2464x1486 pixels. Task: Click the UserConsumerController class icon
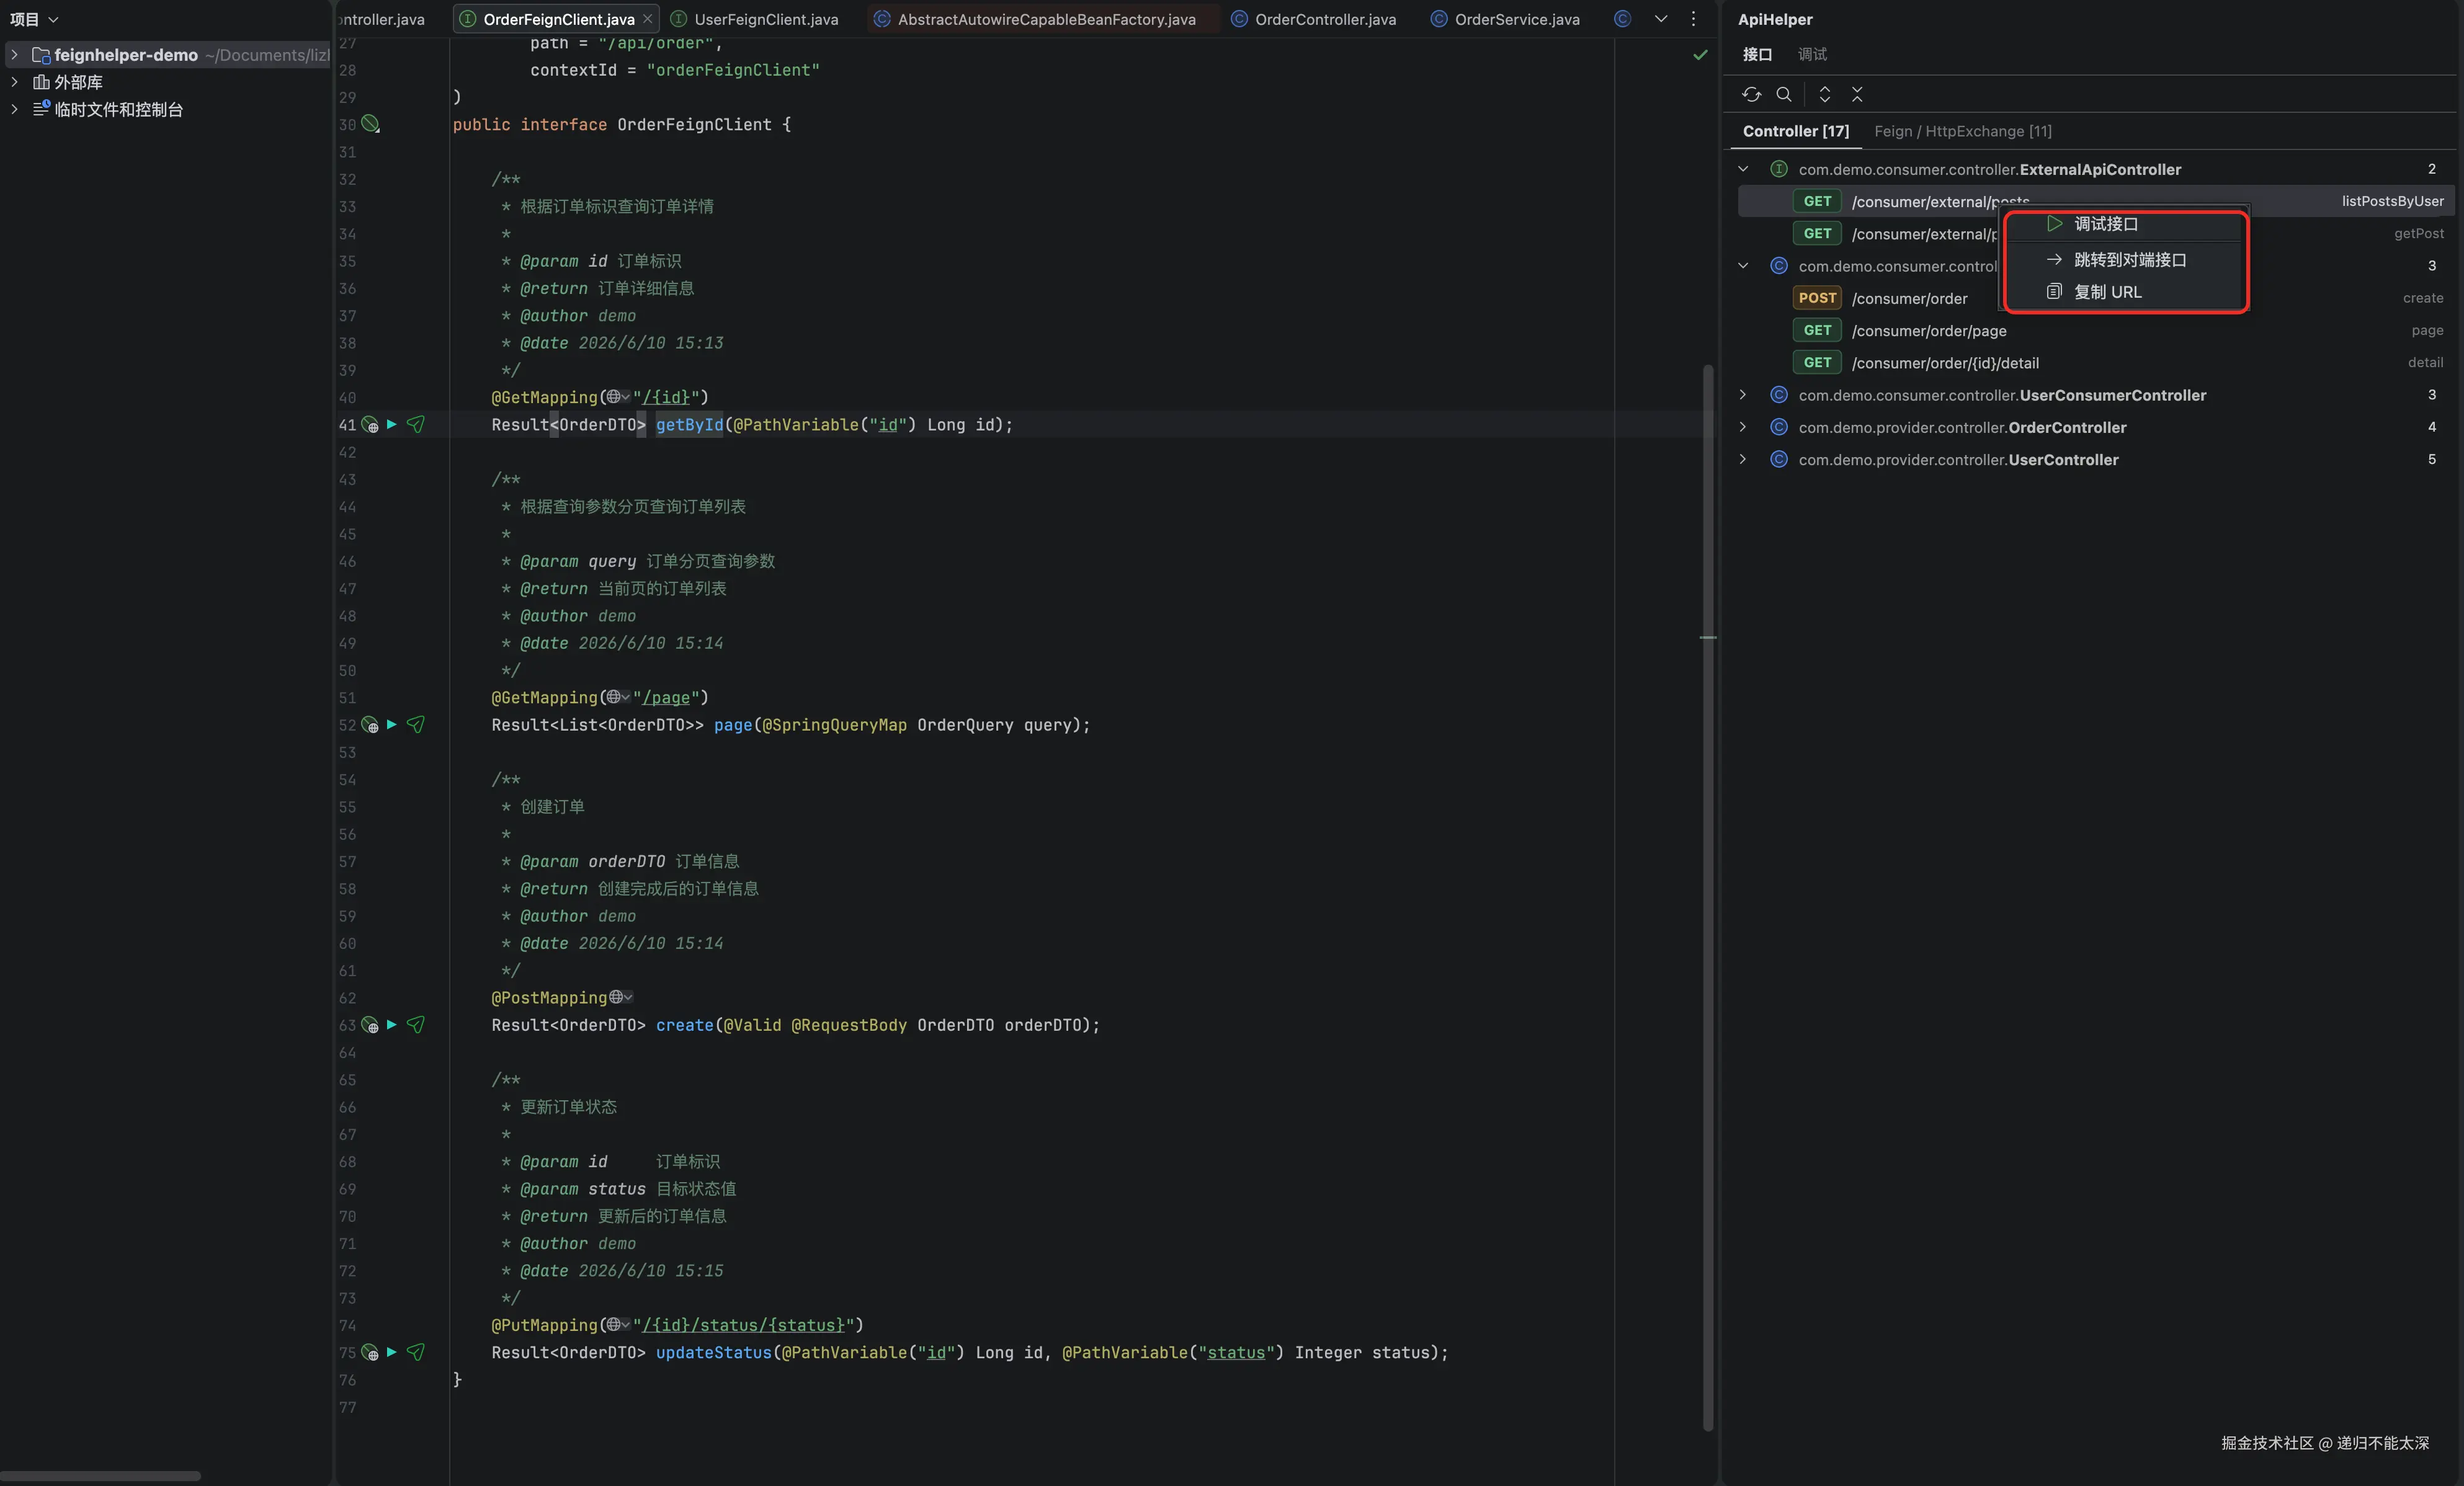pos(1779,395)
